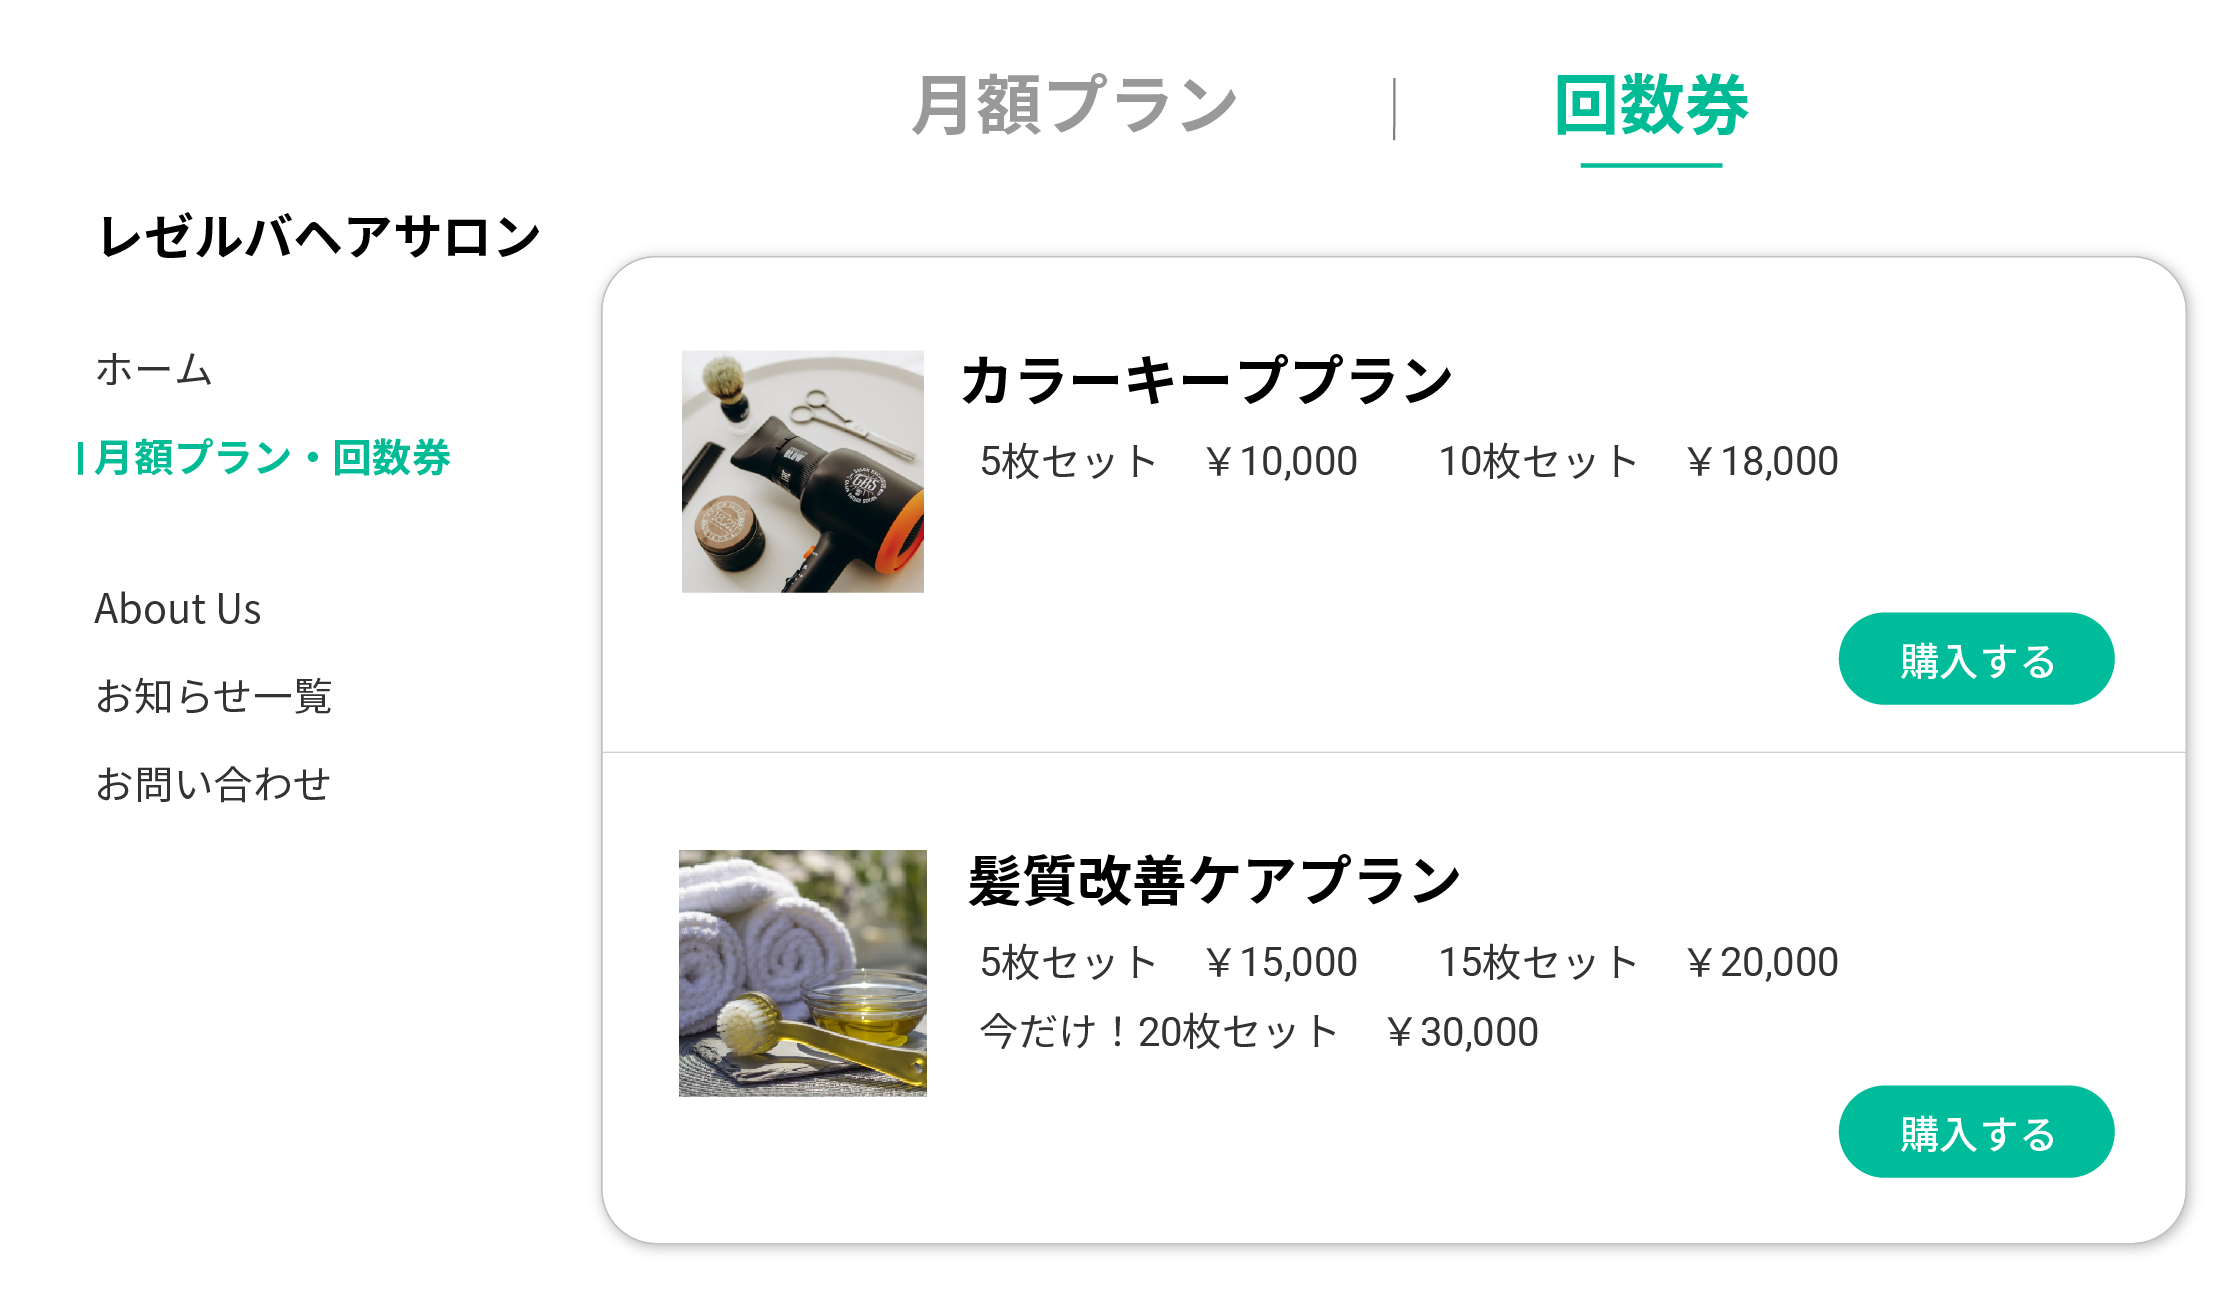Screen dimensions: 2240x1315
Task: Click 購入する for カラーキーププラン
Action: 1976,659
